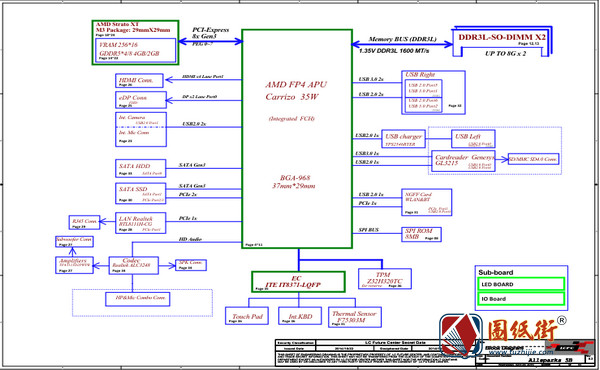Select the Int.KBD block
Screen dimensions: 600x370
click(x=300, y=316)
